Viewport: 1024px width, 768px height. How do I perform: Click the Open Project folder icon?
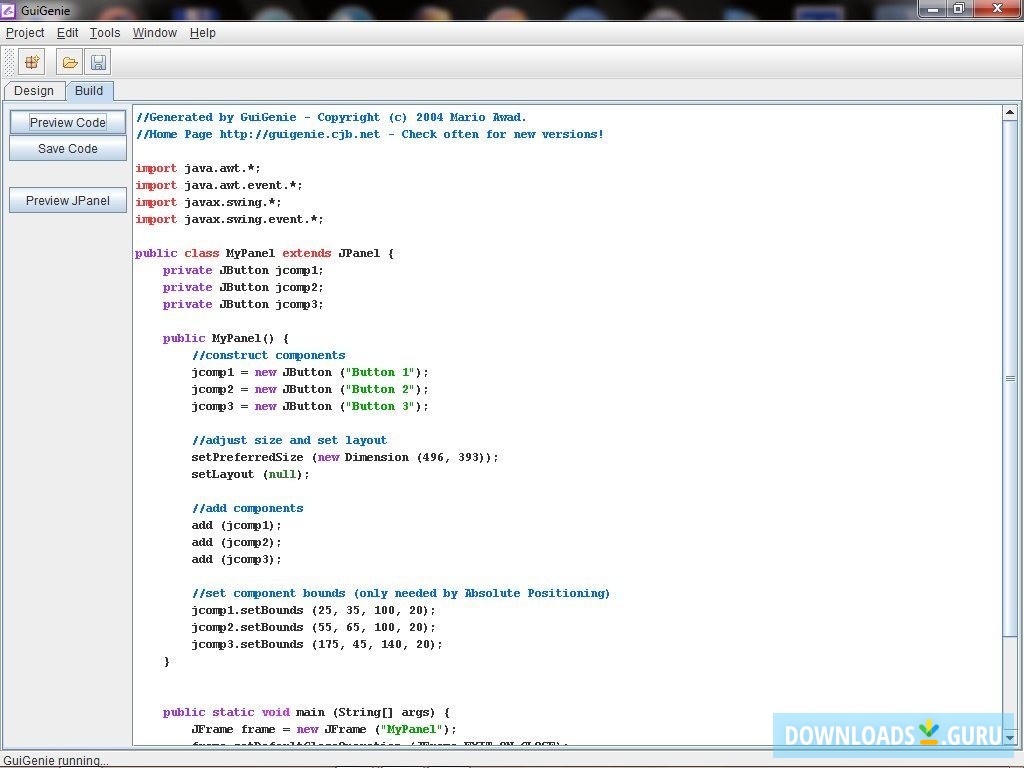click(69, 63)
